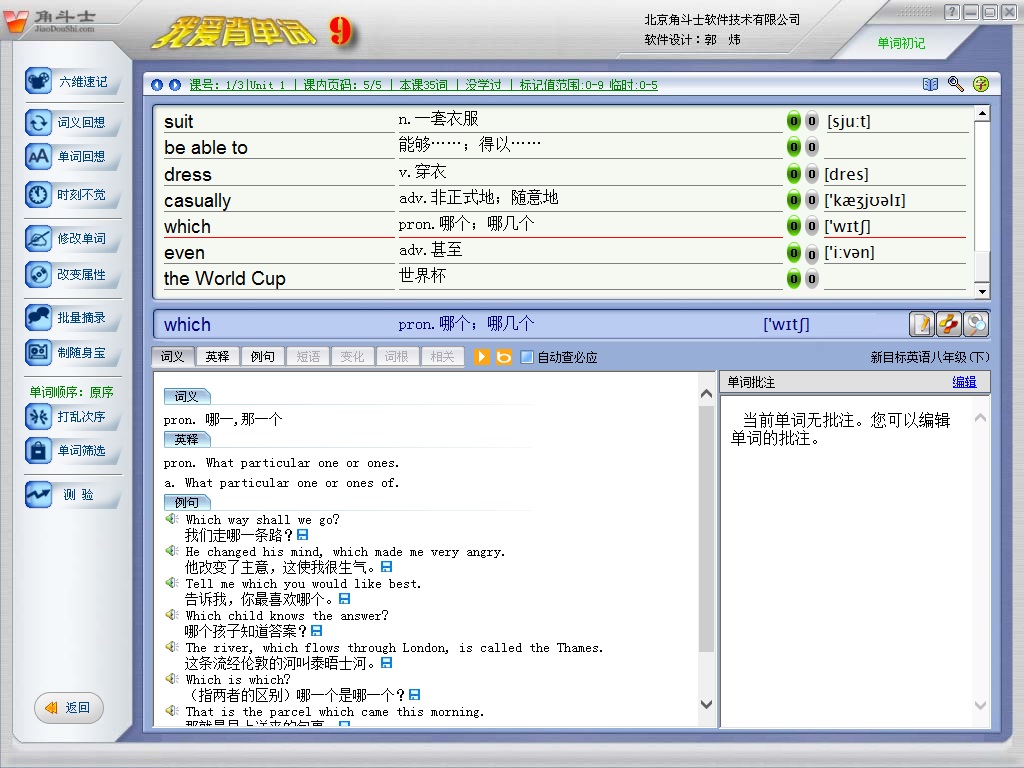The image size is (1024, 768).
Task: Toggle the gray marker for 'the World Cup'
Action: tap(812, 279)
